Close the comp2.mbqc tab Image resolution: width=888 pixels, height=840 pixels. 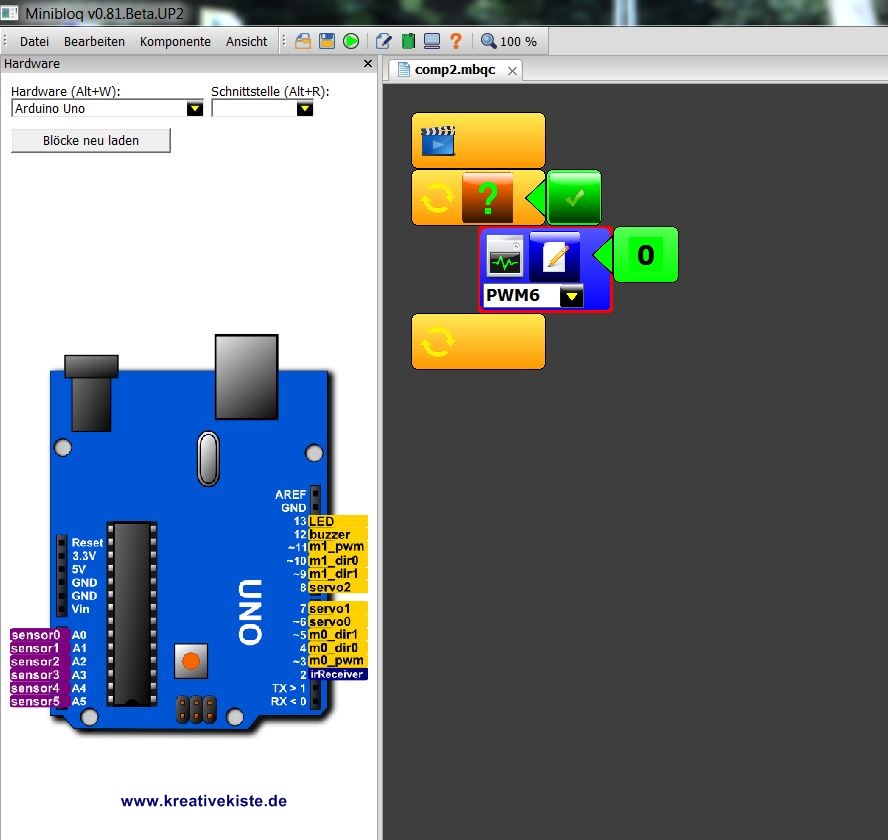tap(512, 70)
